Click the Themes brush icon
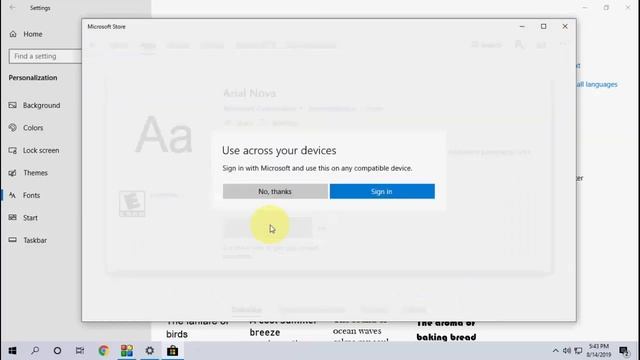The image size is (640, 360). pyautogui.click(x=13, y=173)
